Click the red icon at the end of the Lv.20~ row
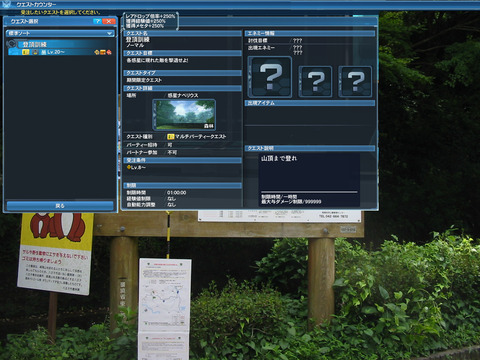Screen dimensions: 480x360 click(x=109, y=52)
